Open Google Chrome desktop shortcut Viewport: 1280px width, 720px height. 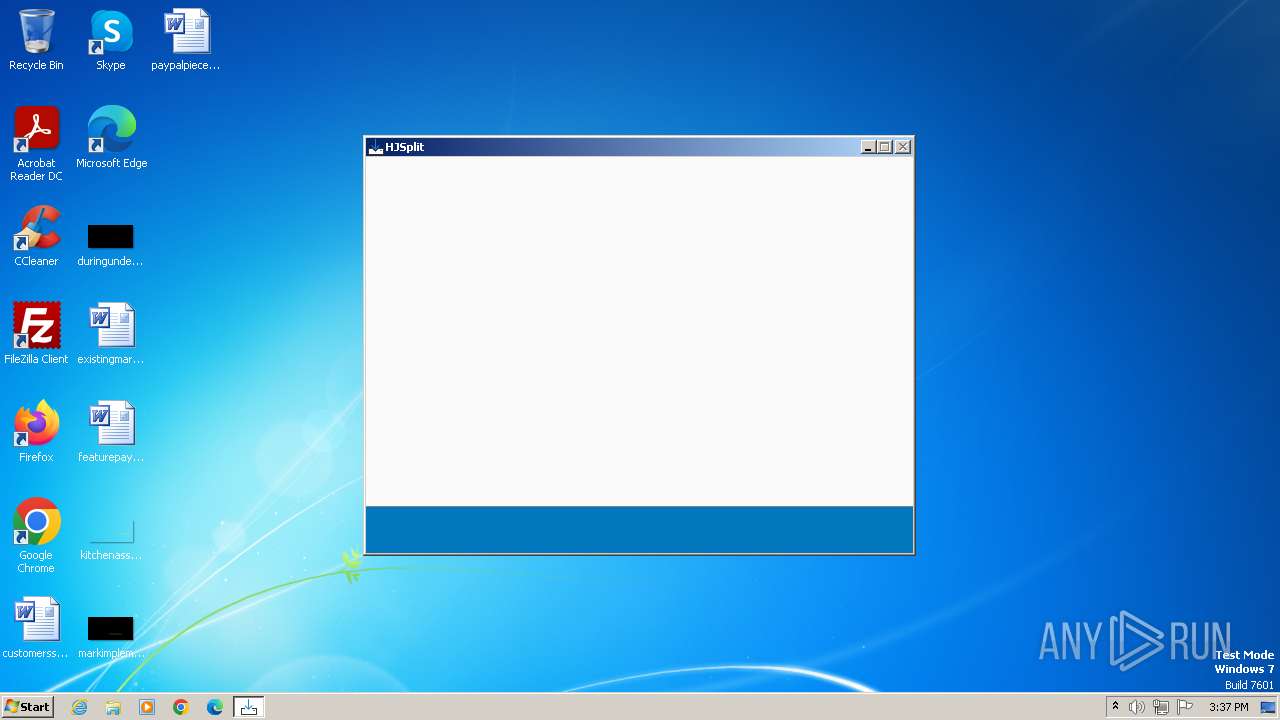click(x=36, y=536)
